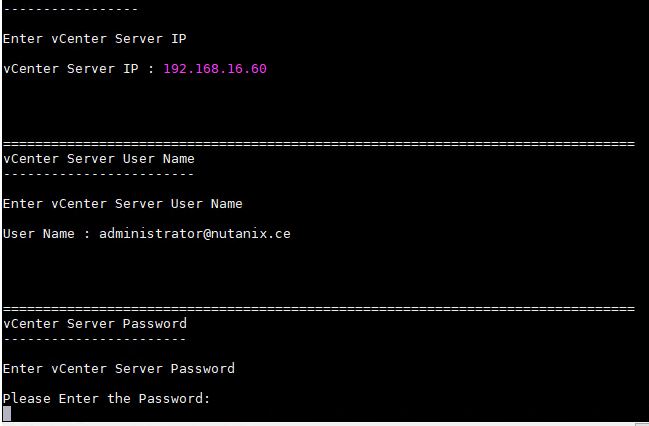Click the dashed underline below User Name heading

[99, 174]
